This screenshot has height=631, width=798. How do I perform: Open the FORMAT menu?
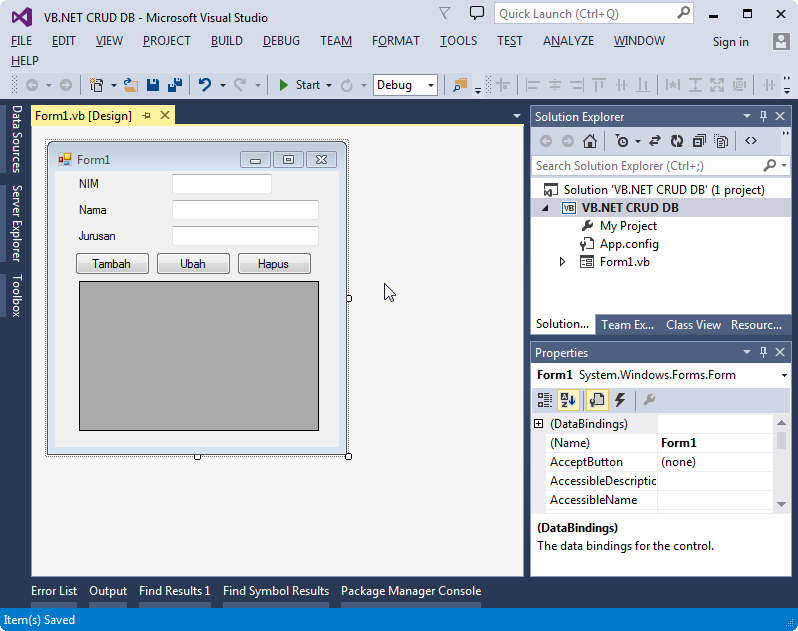coord(395,41)
